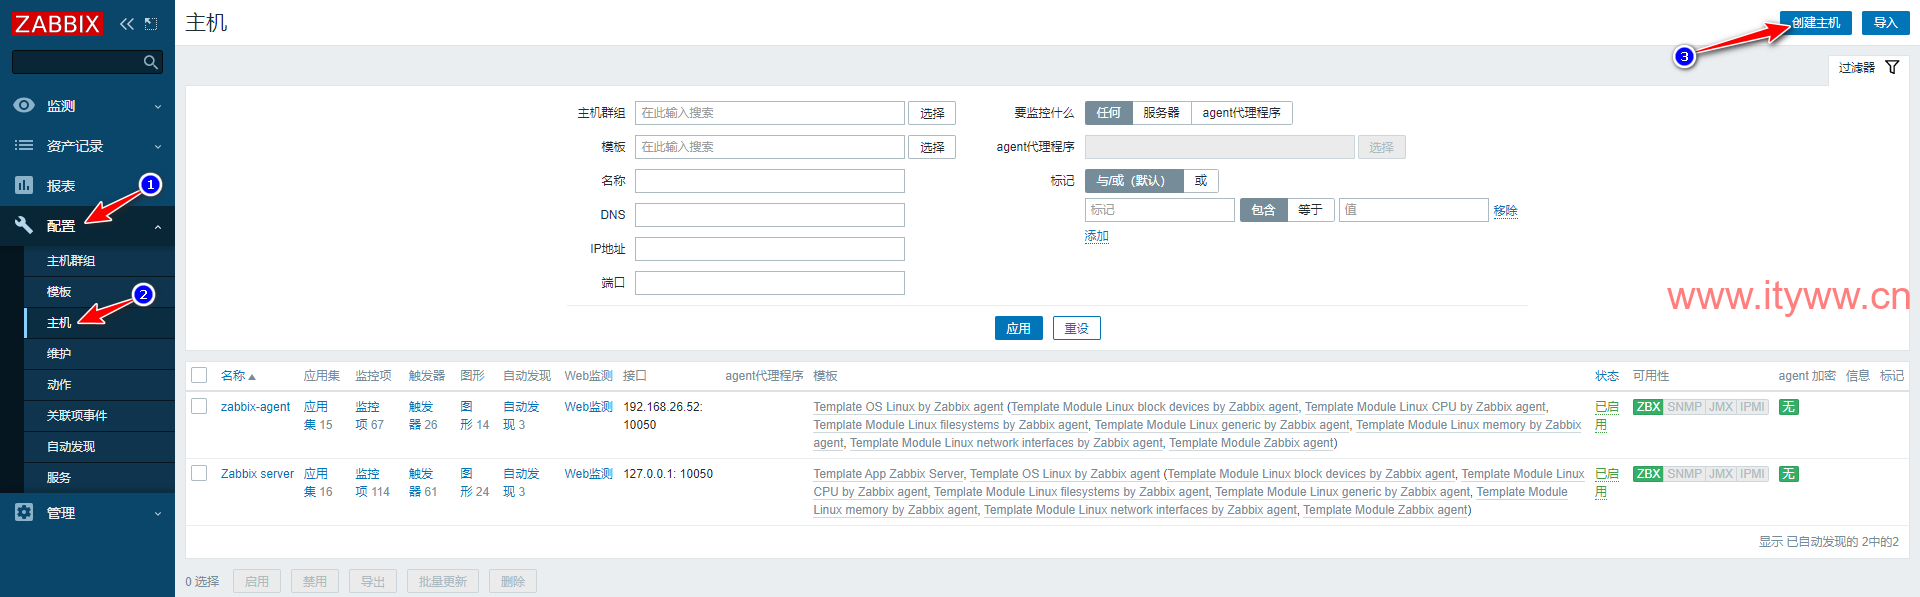Click the Zabbix logo
This screenshot has height=597, width=1920.
pyautogui.click(x=57, y=23)
